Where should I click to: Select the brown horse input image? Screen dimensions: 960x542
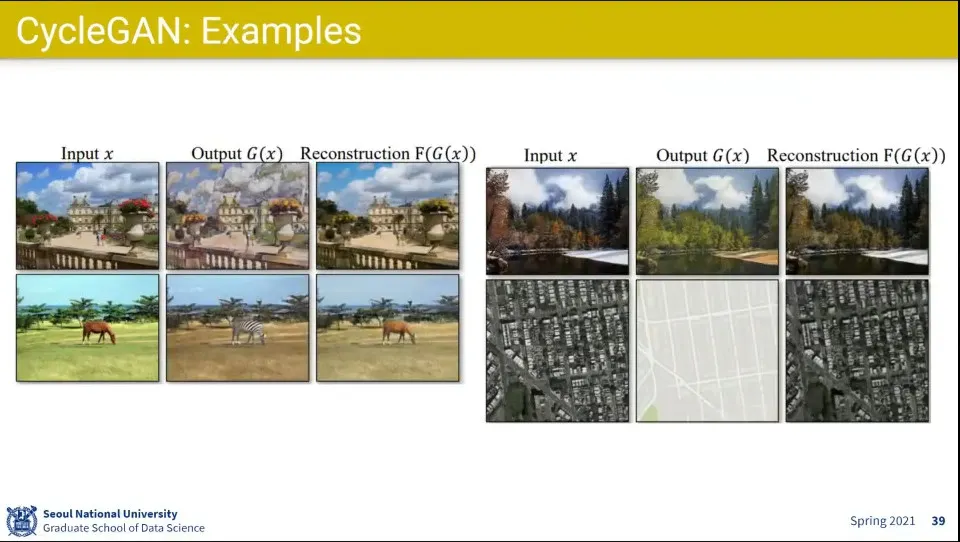pyautogui.click(x=88, y=328)
